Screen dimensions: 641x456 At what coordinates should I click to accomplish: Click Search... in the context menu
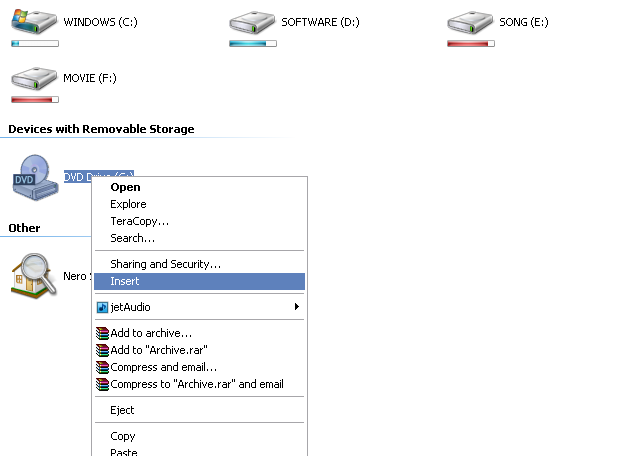132,238
